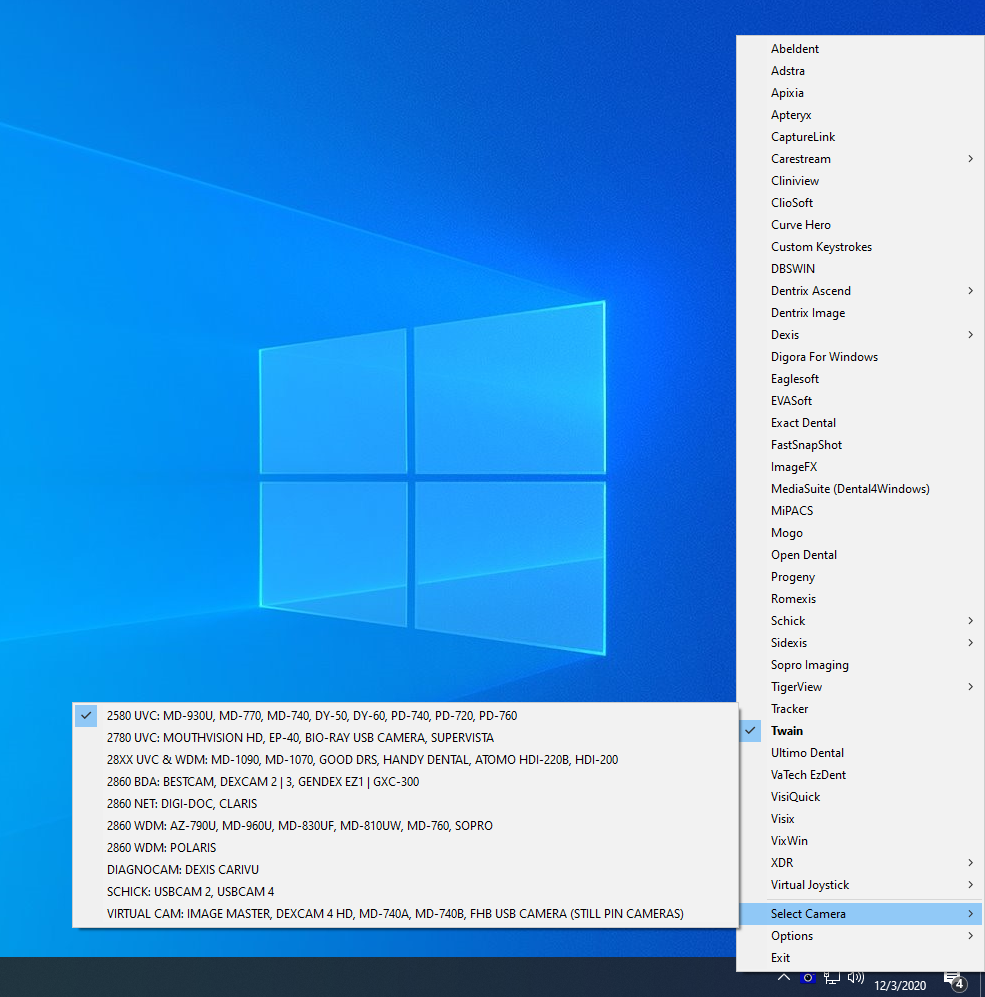The width and height of the screenshot is (985, 997).
Task: Select Custom Keystrokes entry
Action: coord(860,247)
